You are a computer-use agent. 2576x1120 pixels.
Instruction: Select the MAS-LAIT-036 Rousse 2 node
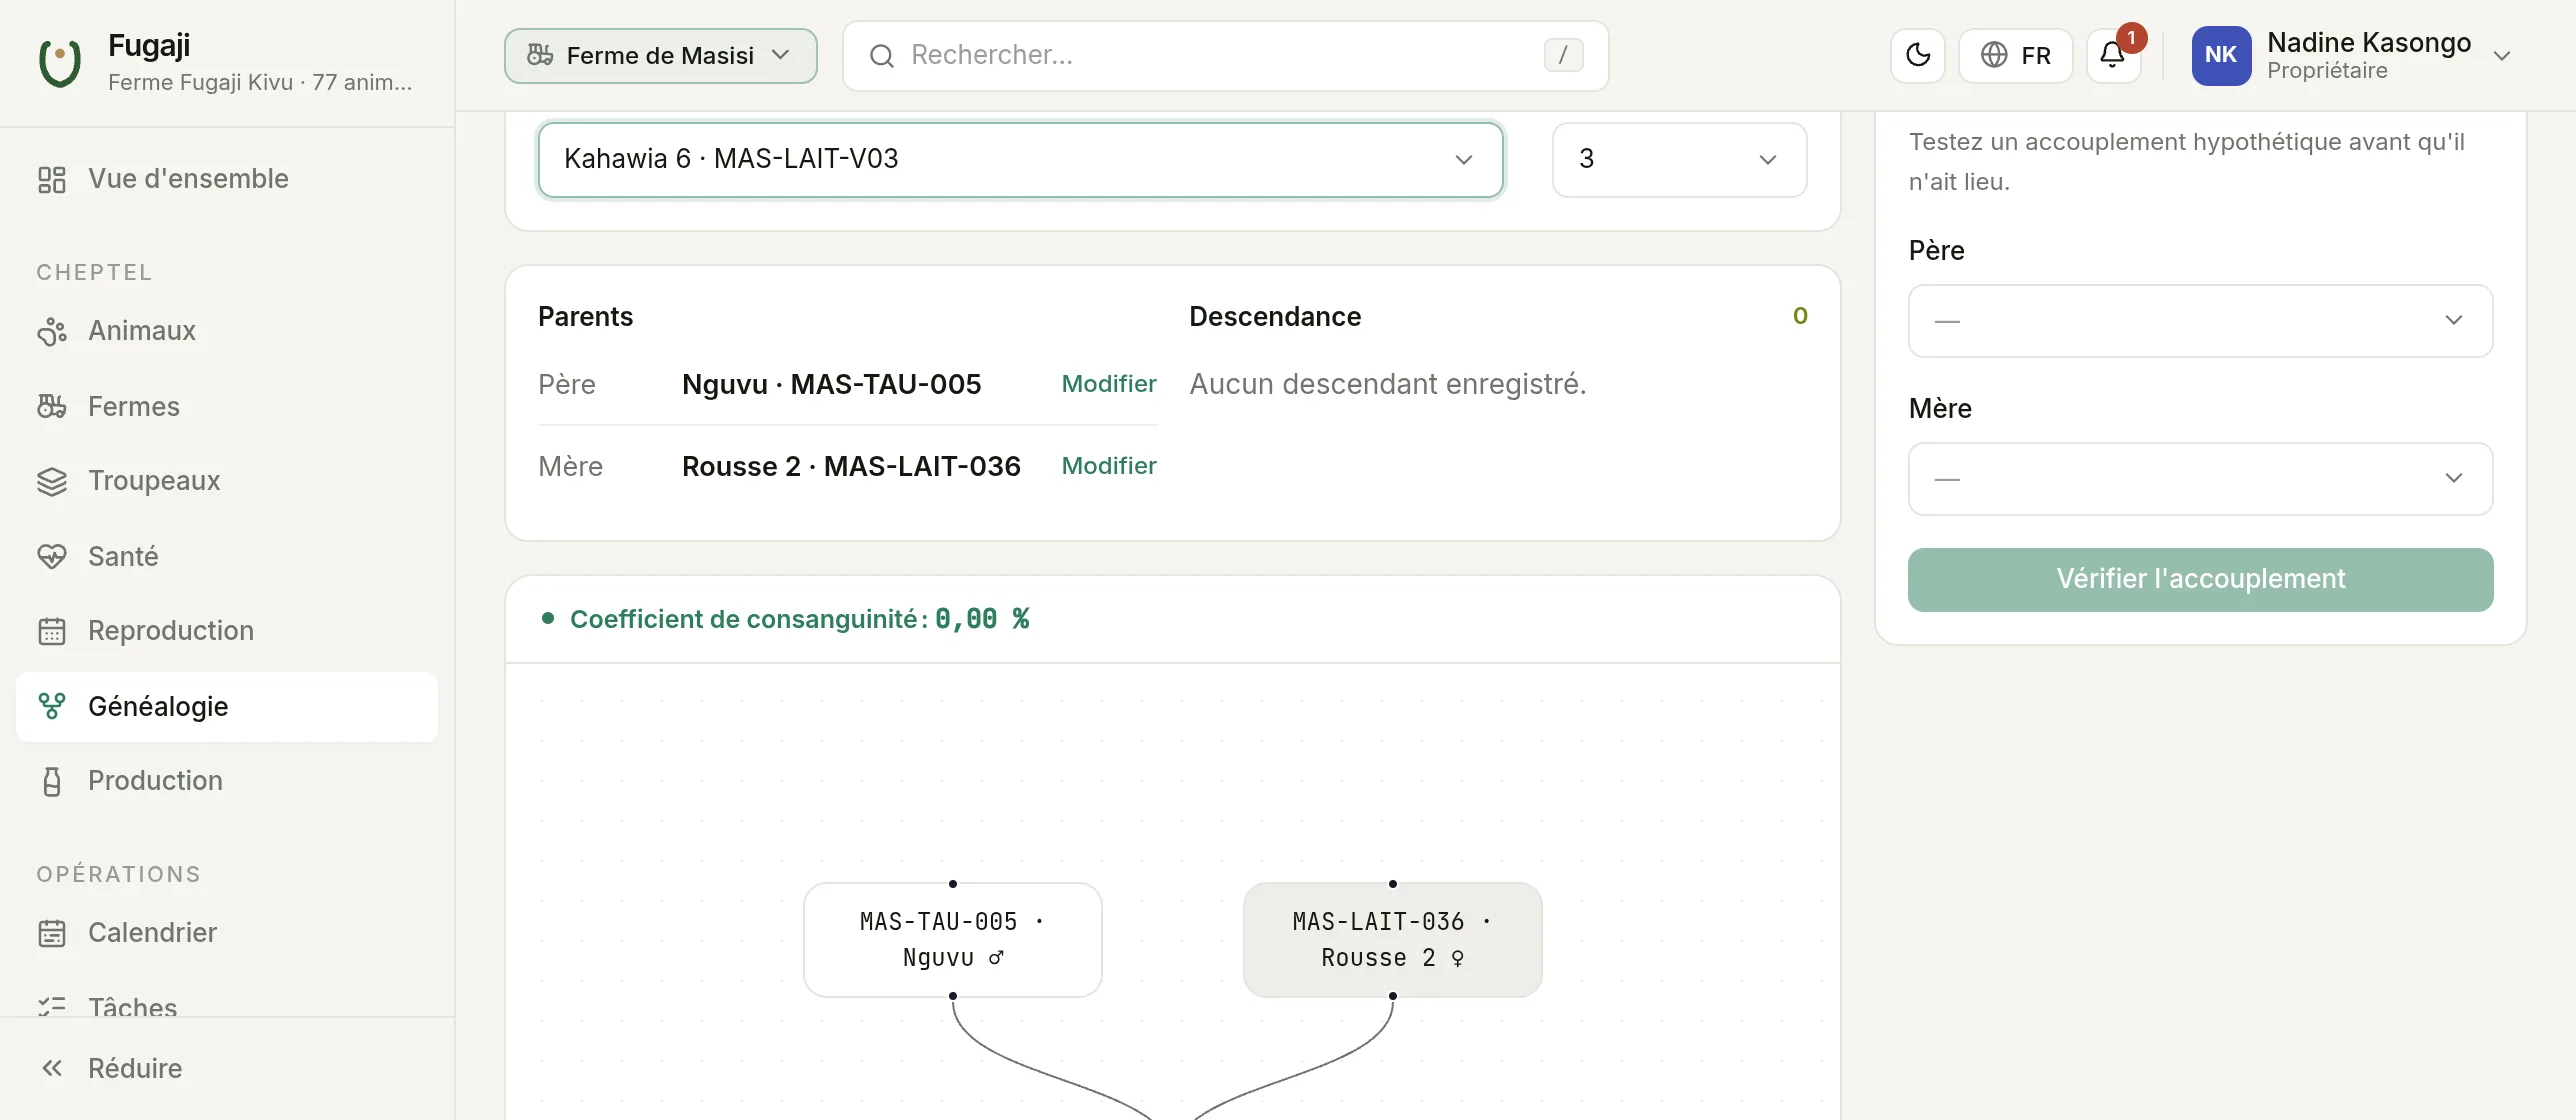click(x=1392, y=939)
